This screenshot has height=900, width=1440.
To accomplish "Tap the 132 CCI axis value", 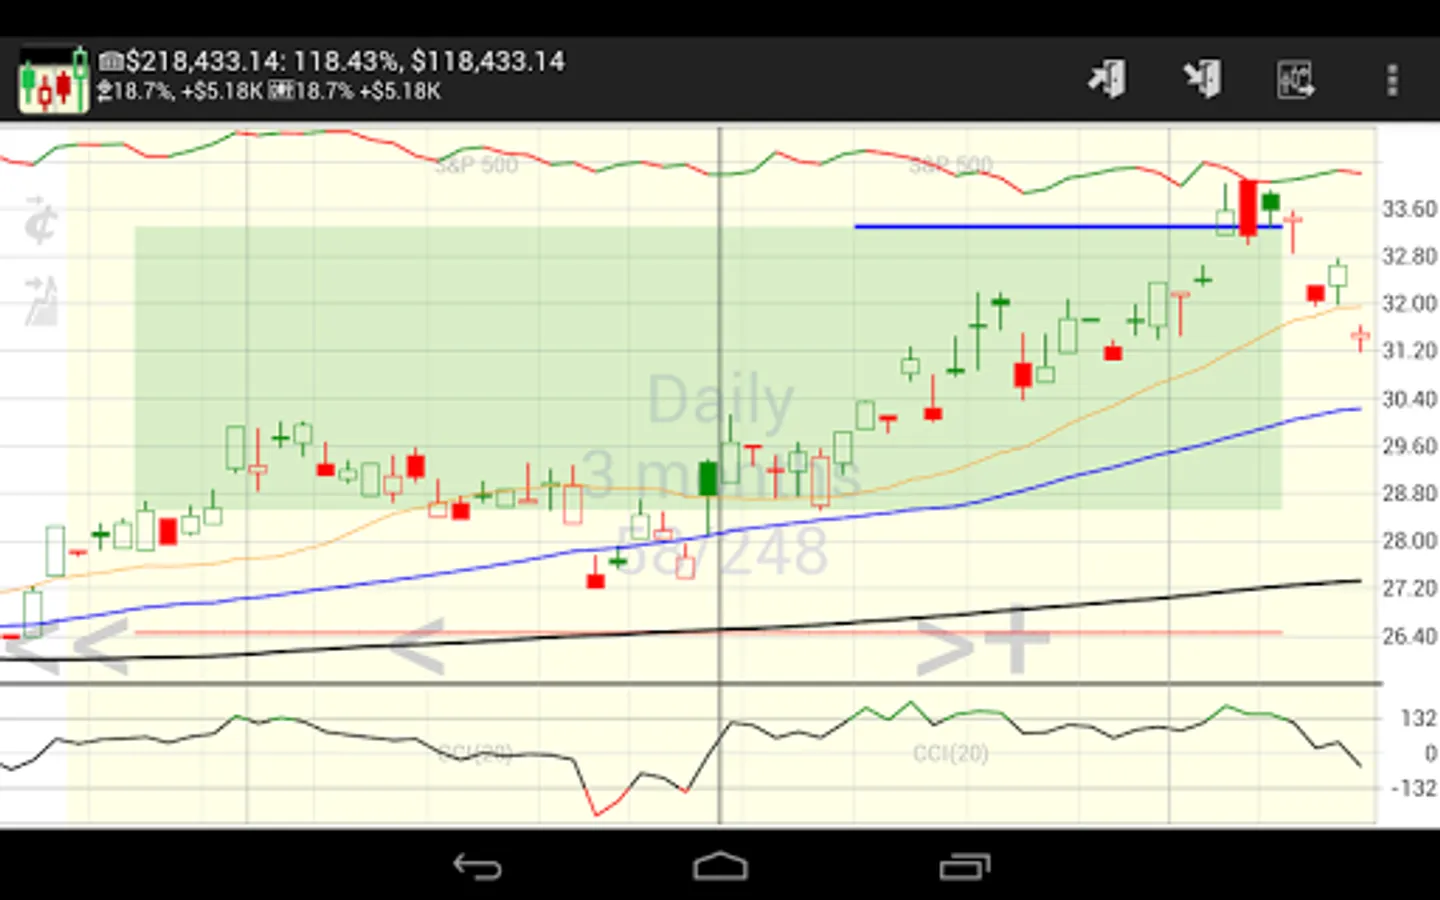I will click(1418, 718).
